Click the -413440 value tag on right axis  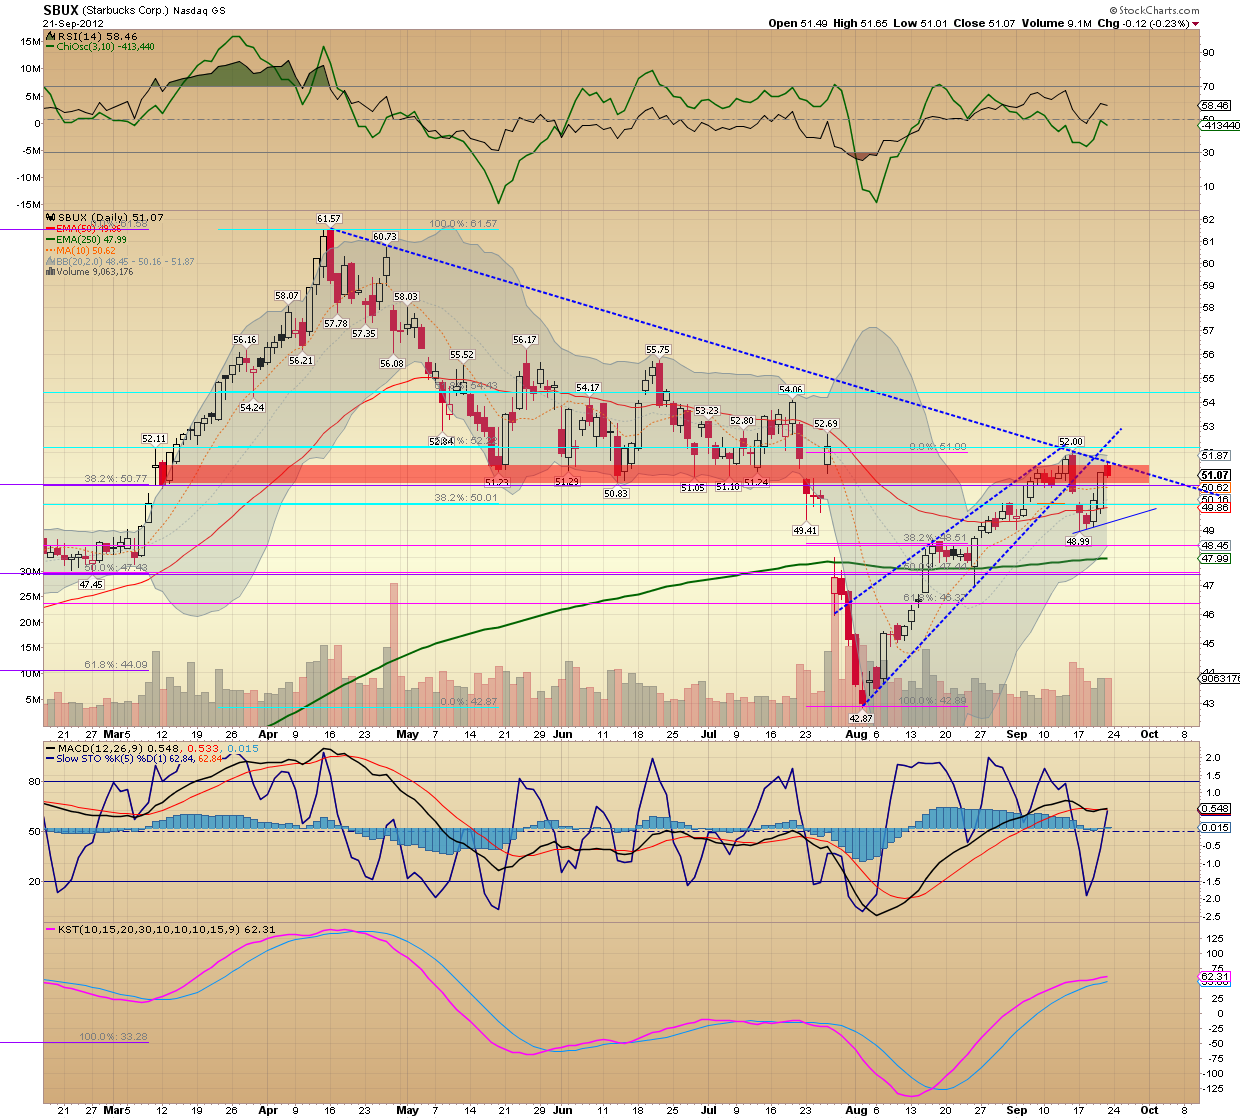point(1220,126)
